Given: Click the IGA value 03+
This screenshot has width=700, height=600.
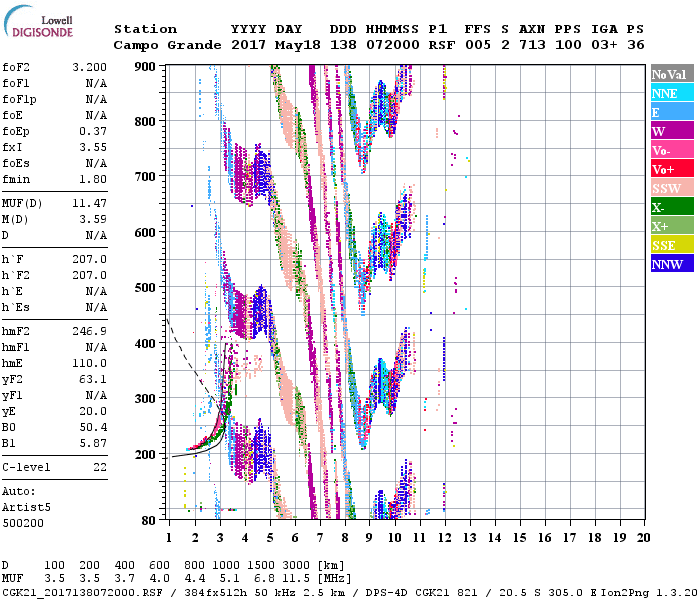Looking at the screenshot, I should (604, 45).
